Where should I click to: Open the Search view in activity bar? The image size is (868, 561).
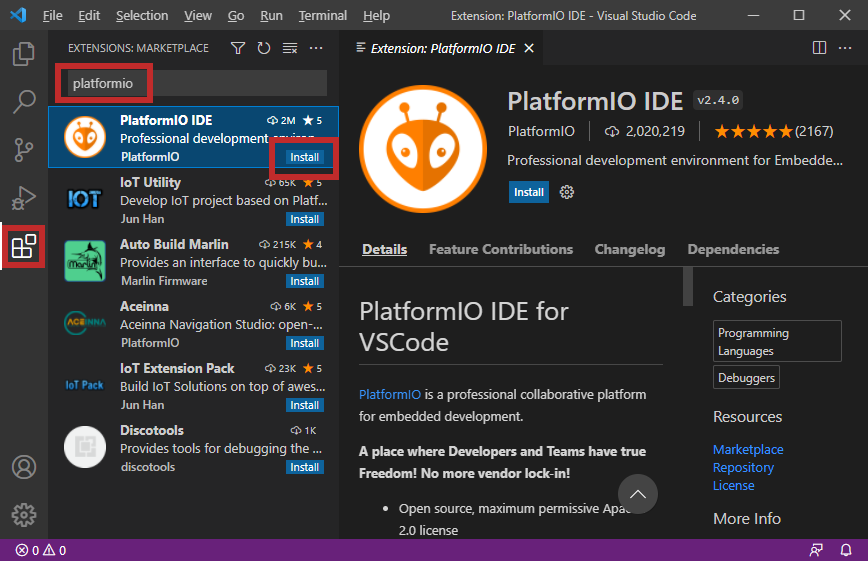point(24,101)
